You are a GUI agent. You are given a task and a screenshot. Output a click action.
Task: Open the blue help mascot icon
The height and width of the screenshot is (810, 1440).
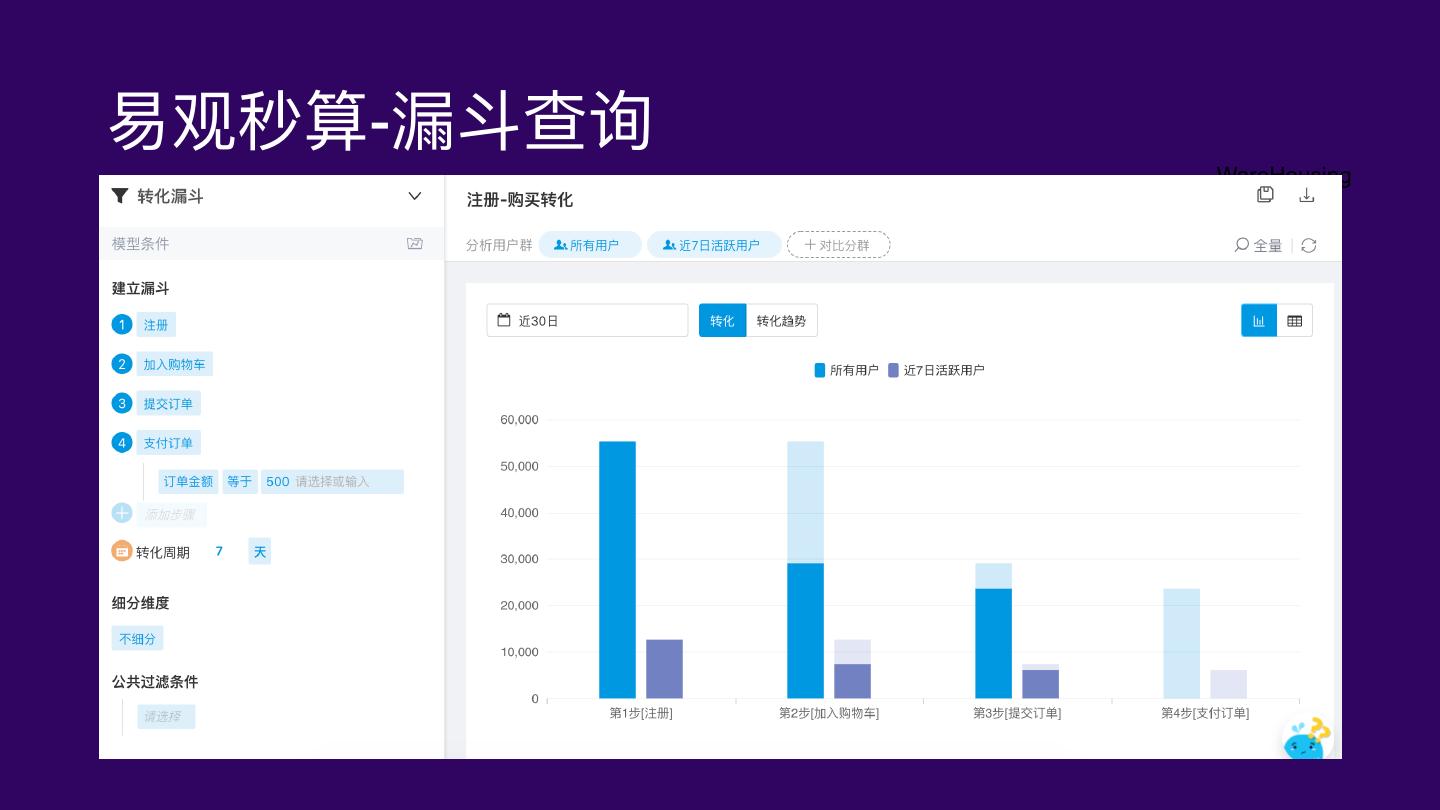click(1308, 739)
